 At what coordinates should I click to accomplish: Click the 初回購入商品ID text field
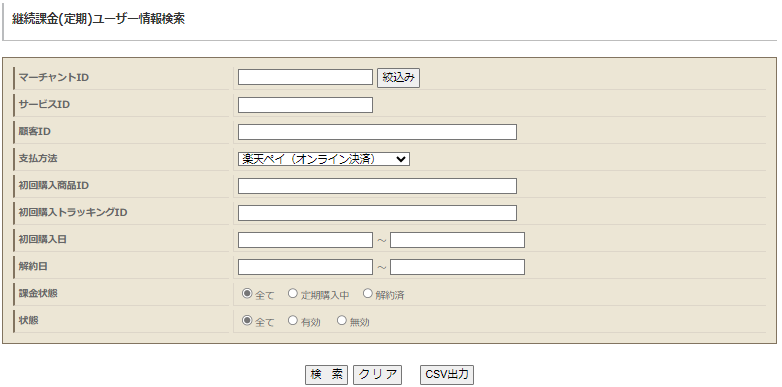tap(377, 186)
